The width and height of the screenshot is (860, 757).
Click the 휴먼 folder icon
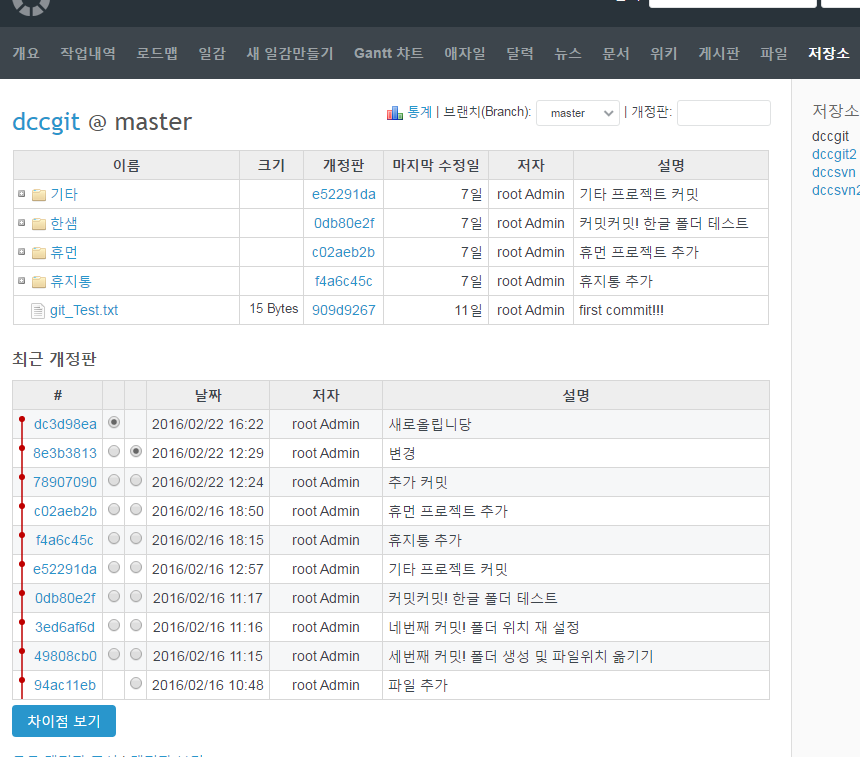[39, 253]
